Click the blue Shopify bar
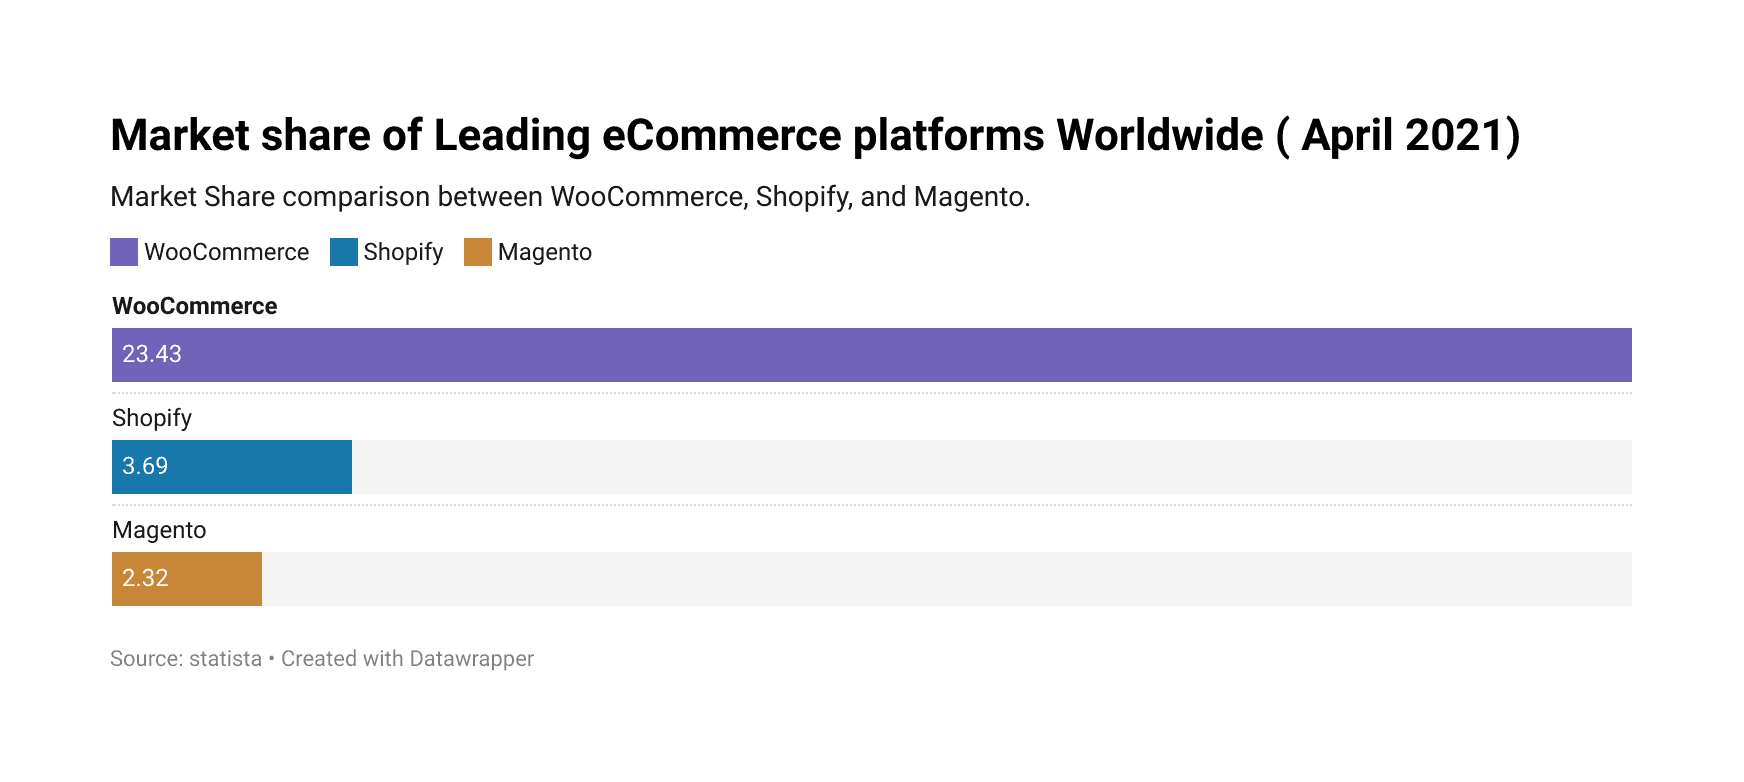 point(232,467)
